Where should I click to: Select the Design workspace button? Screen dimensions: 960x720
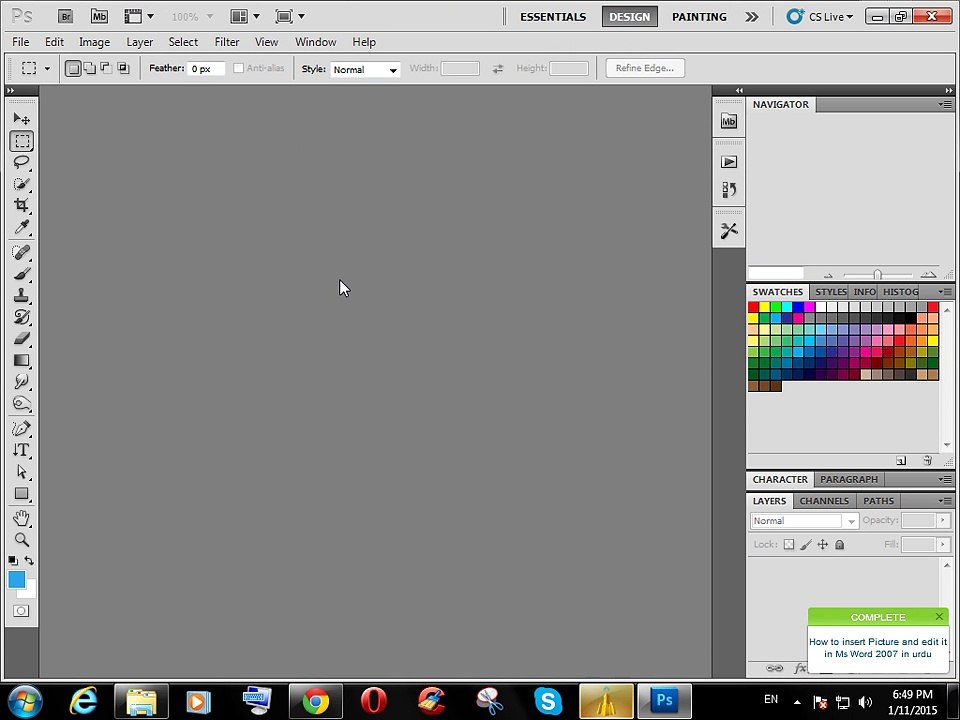[629, 17]
